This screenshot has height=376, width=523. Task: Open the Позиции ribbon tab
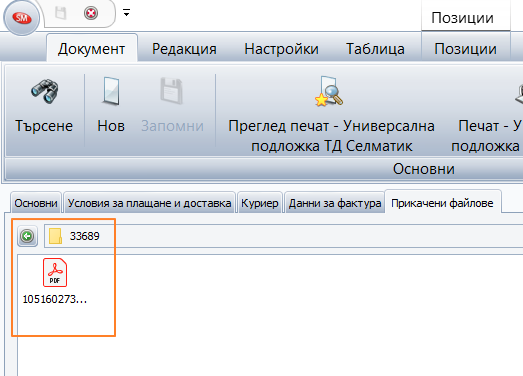465,49
